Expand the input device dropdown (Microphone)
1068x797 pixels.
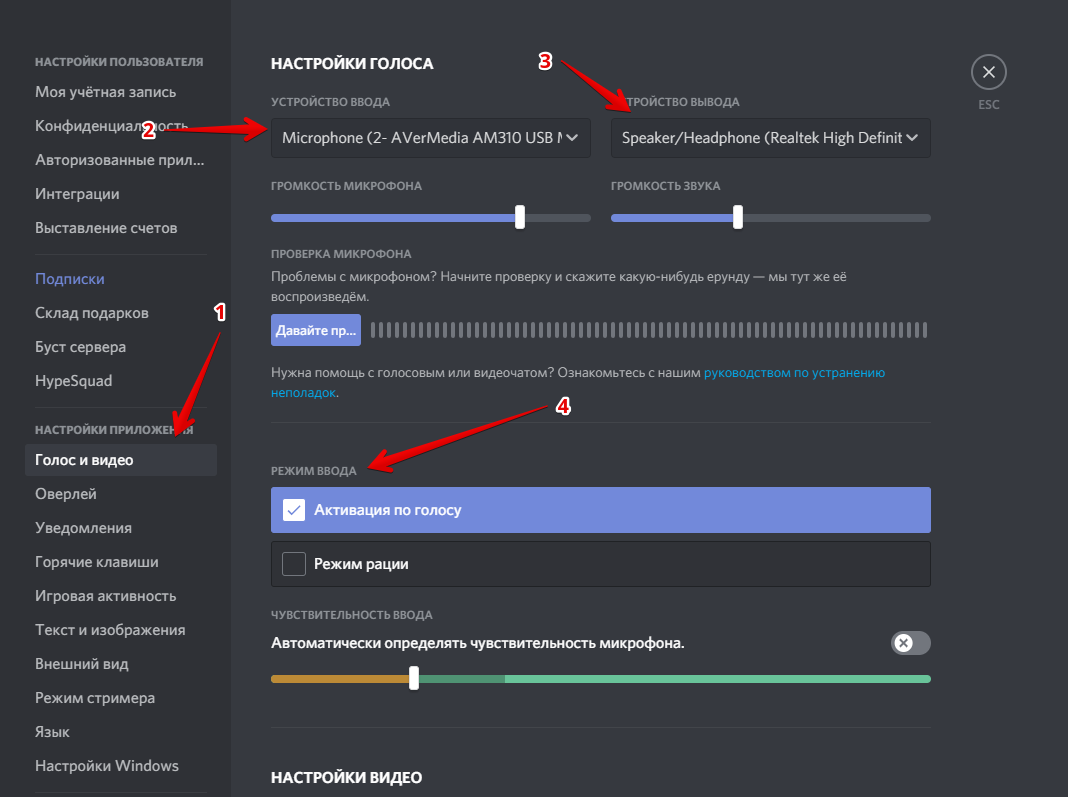(x=430, y=138)
